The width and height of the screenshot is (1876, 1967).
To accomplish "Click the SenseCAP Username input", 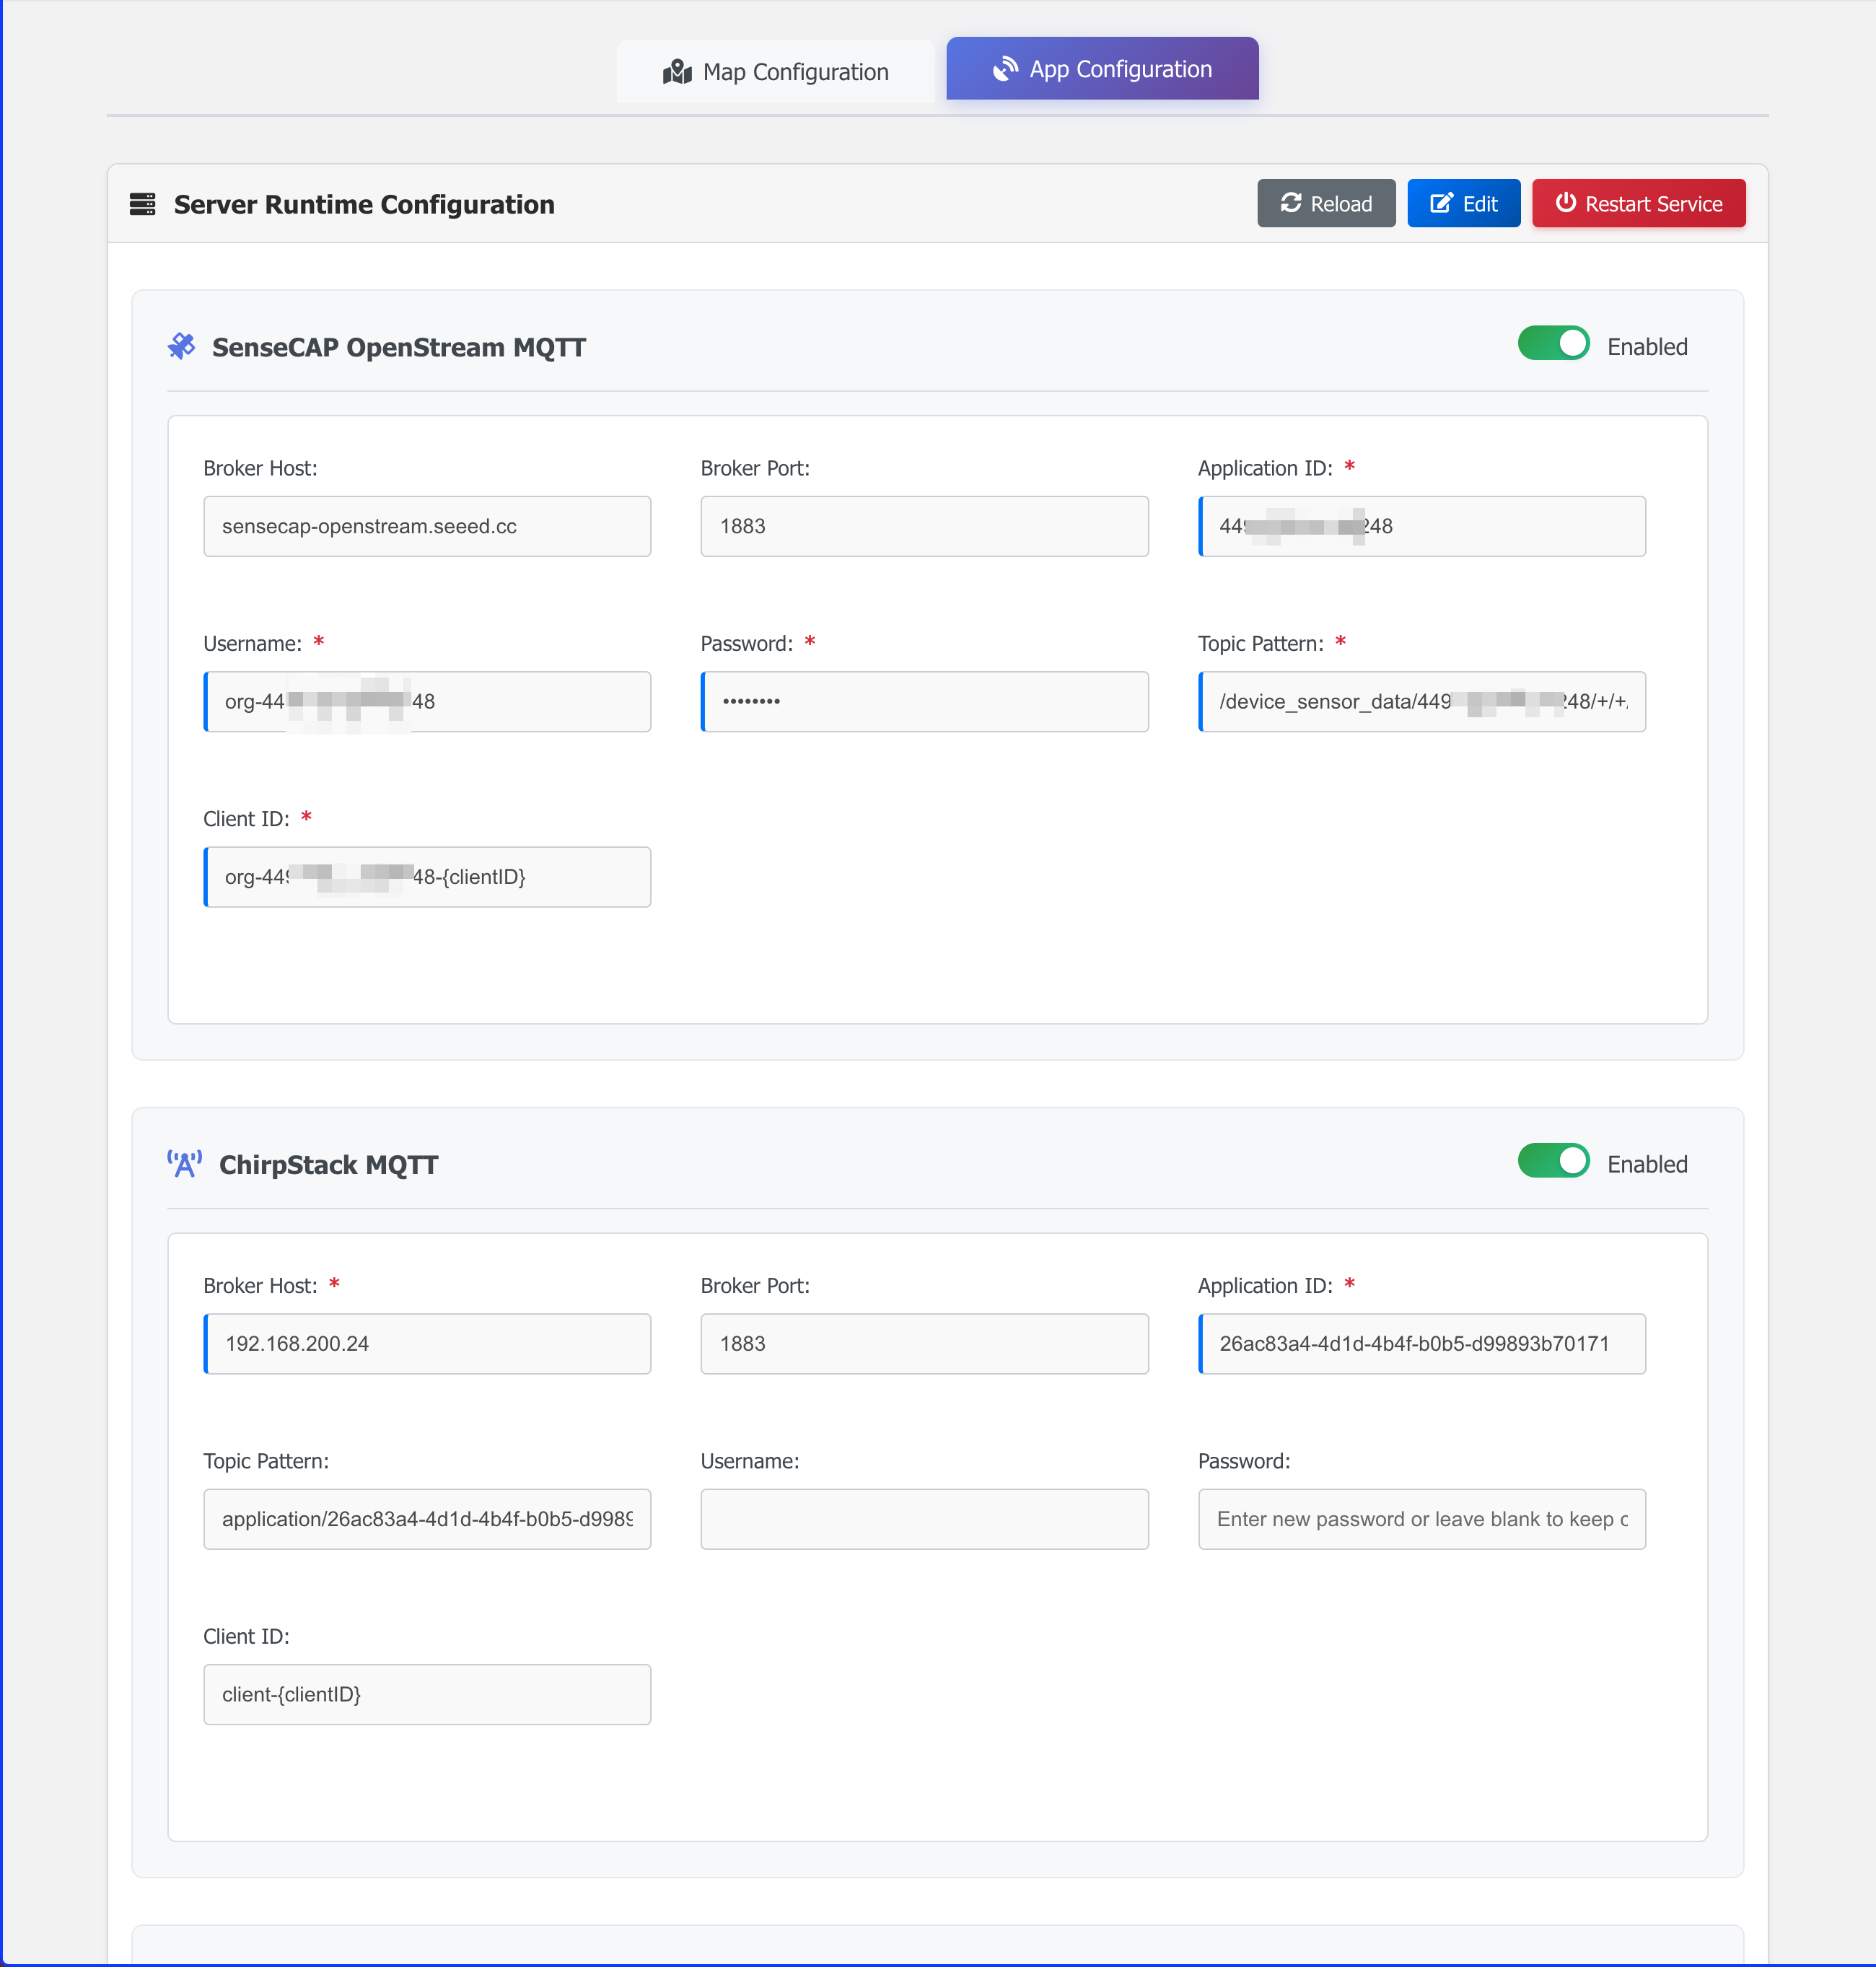I will coord(427,701).
